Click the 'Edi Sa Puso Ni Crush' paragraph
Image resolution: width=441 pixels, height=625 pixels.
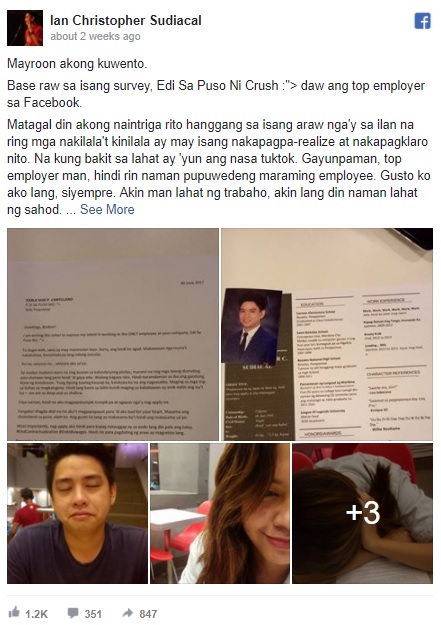[216, 94]
